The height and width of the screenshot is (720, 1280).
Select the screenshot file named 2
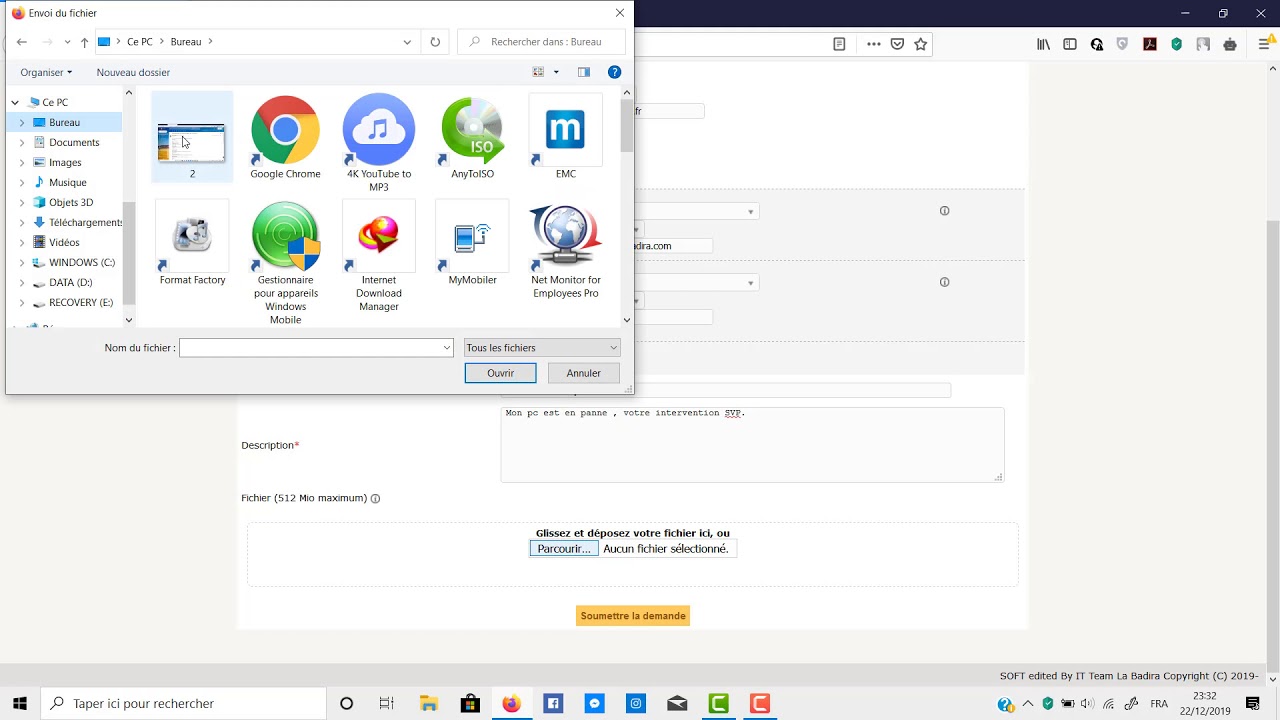point(192,137)
